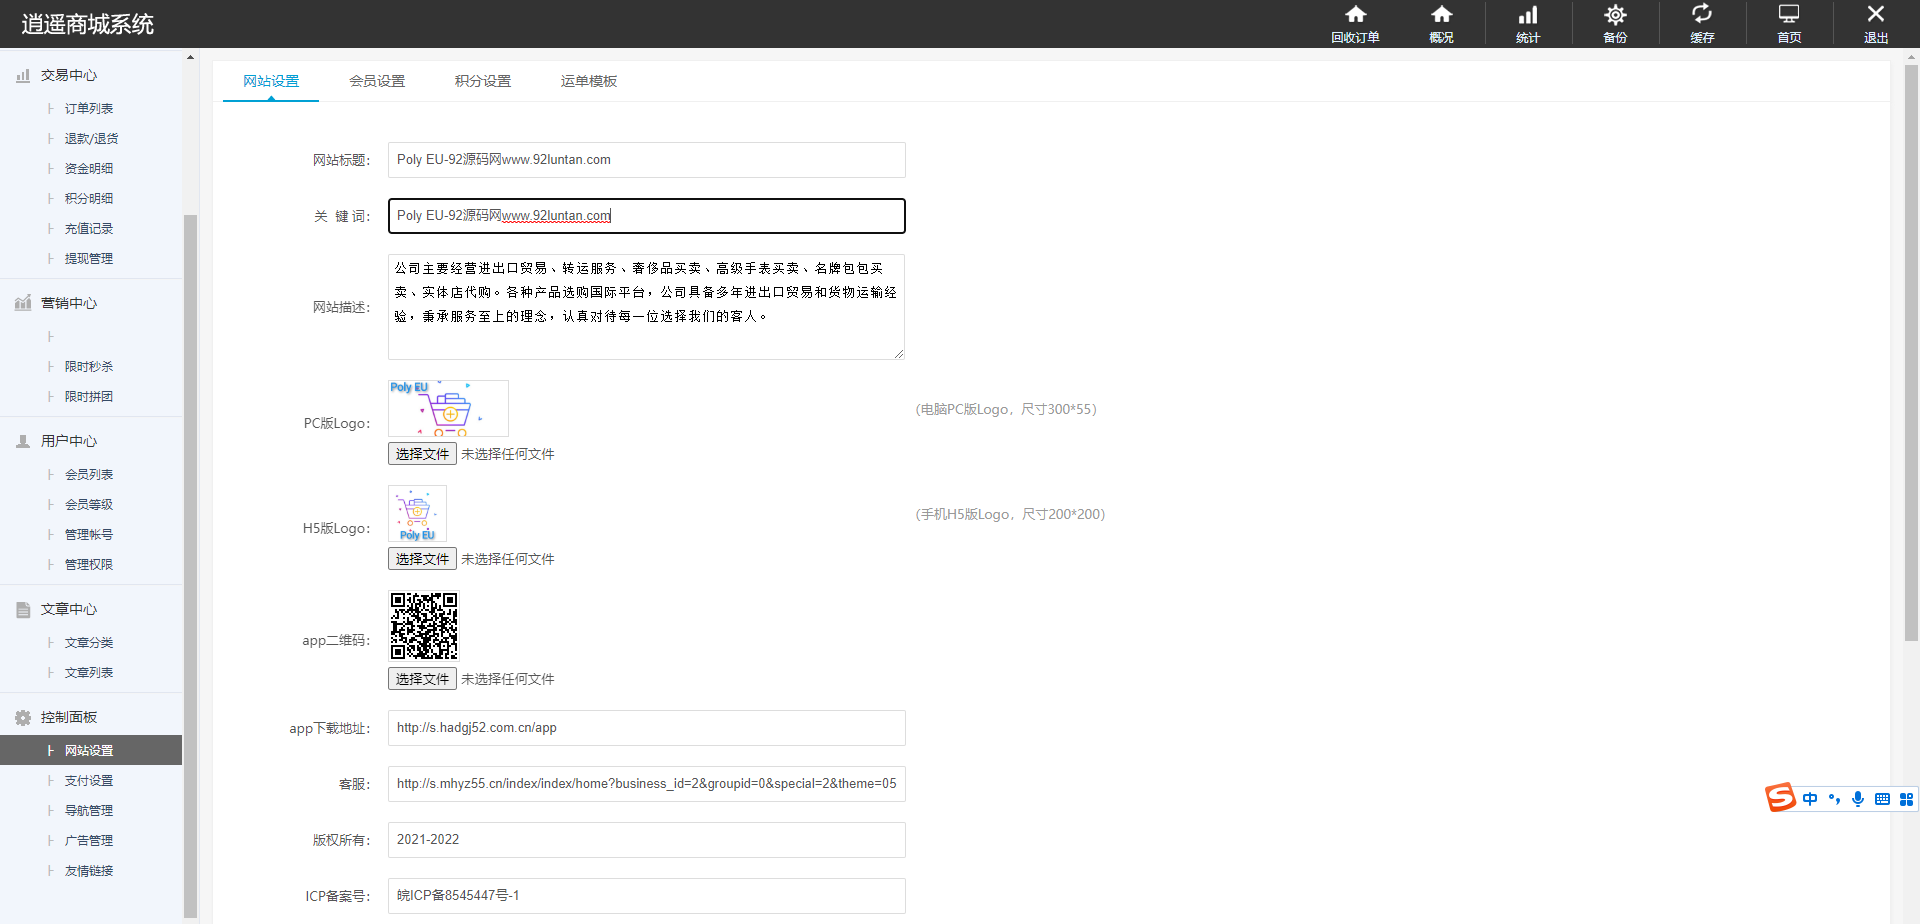The height and width of the screenshot is (924, 1920).
Task: Click the app二维码 QR code image
Action: pos(424,626)
